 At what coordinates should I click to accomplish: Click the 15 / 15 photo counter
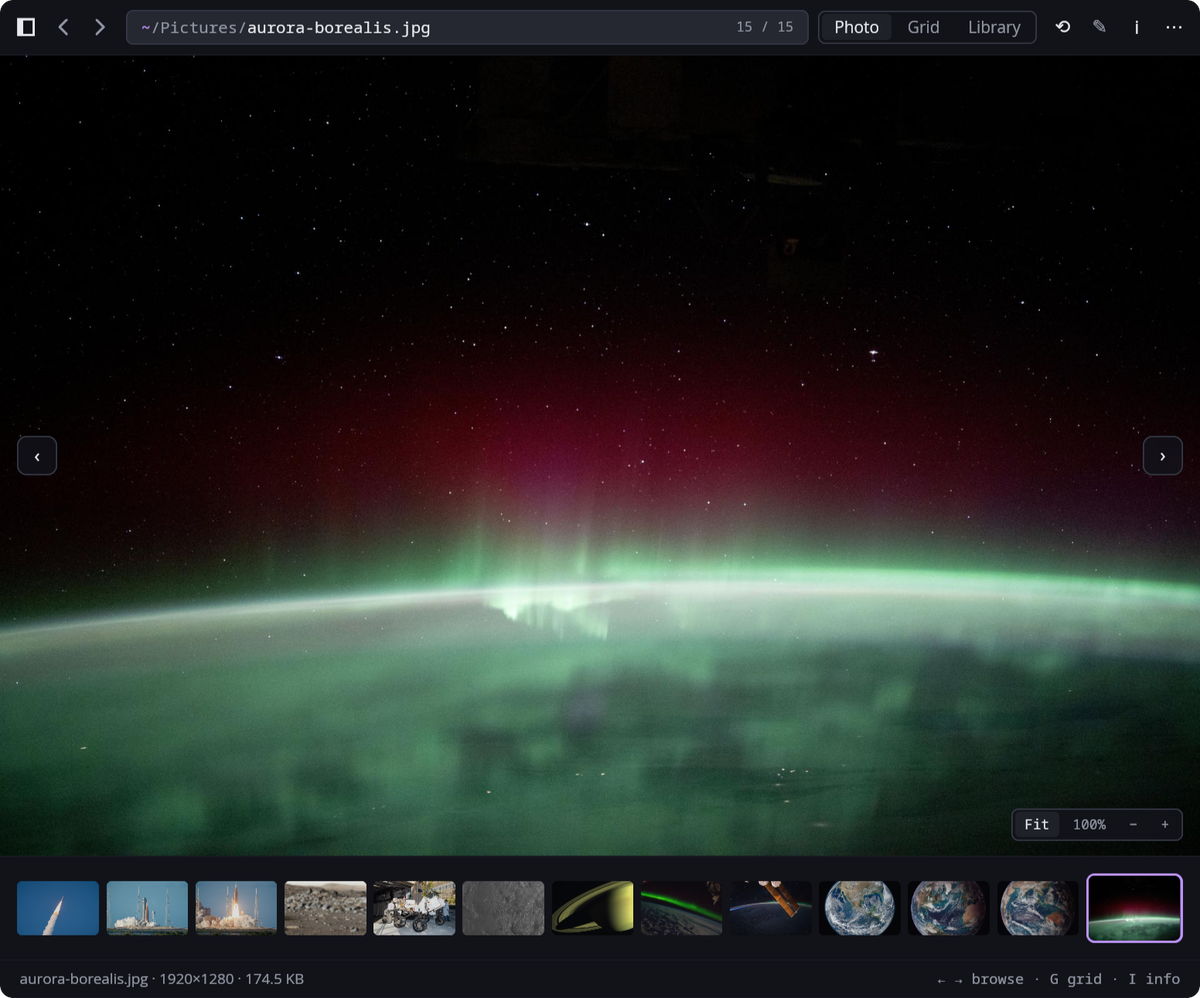765,27
